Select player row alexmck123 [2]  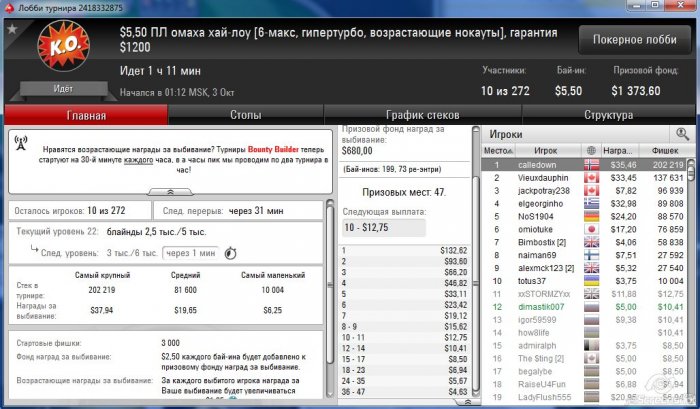(x=584, y=268)
